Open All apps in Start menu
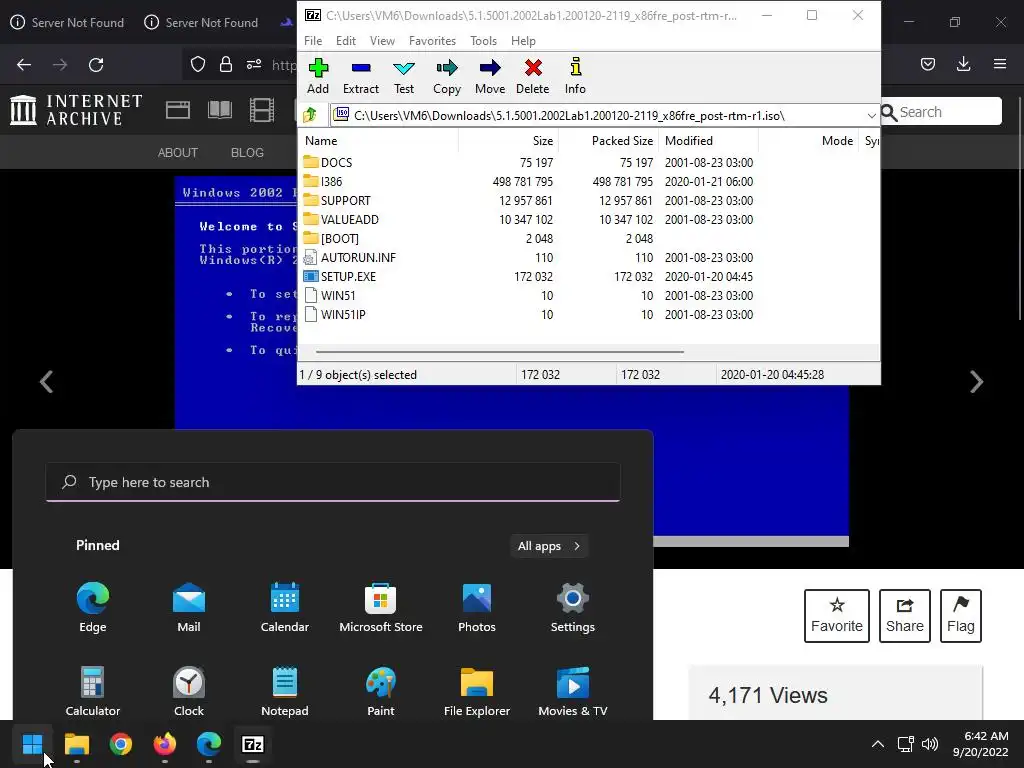 [x=549, y=546]
